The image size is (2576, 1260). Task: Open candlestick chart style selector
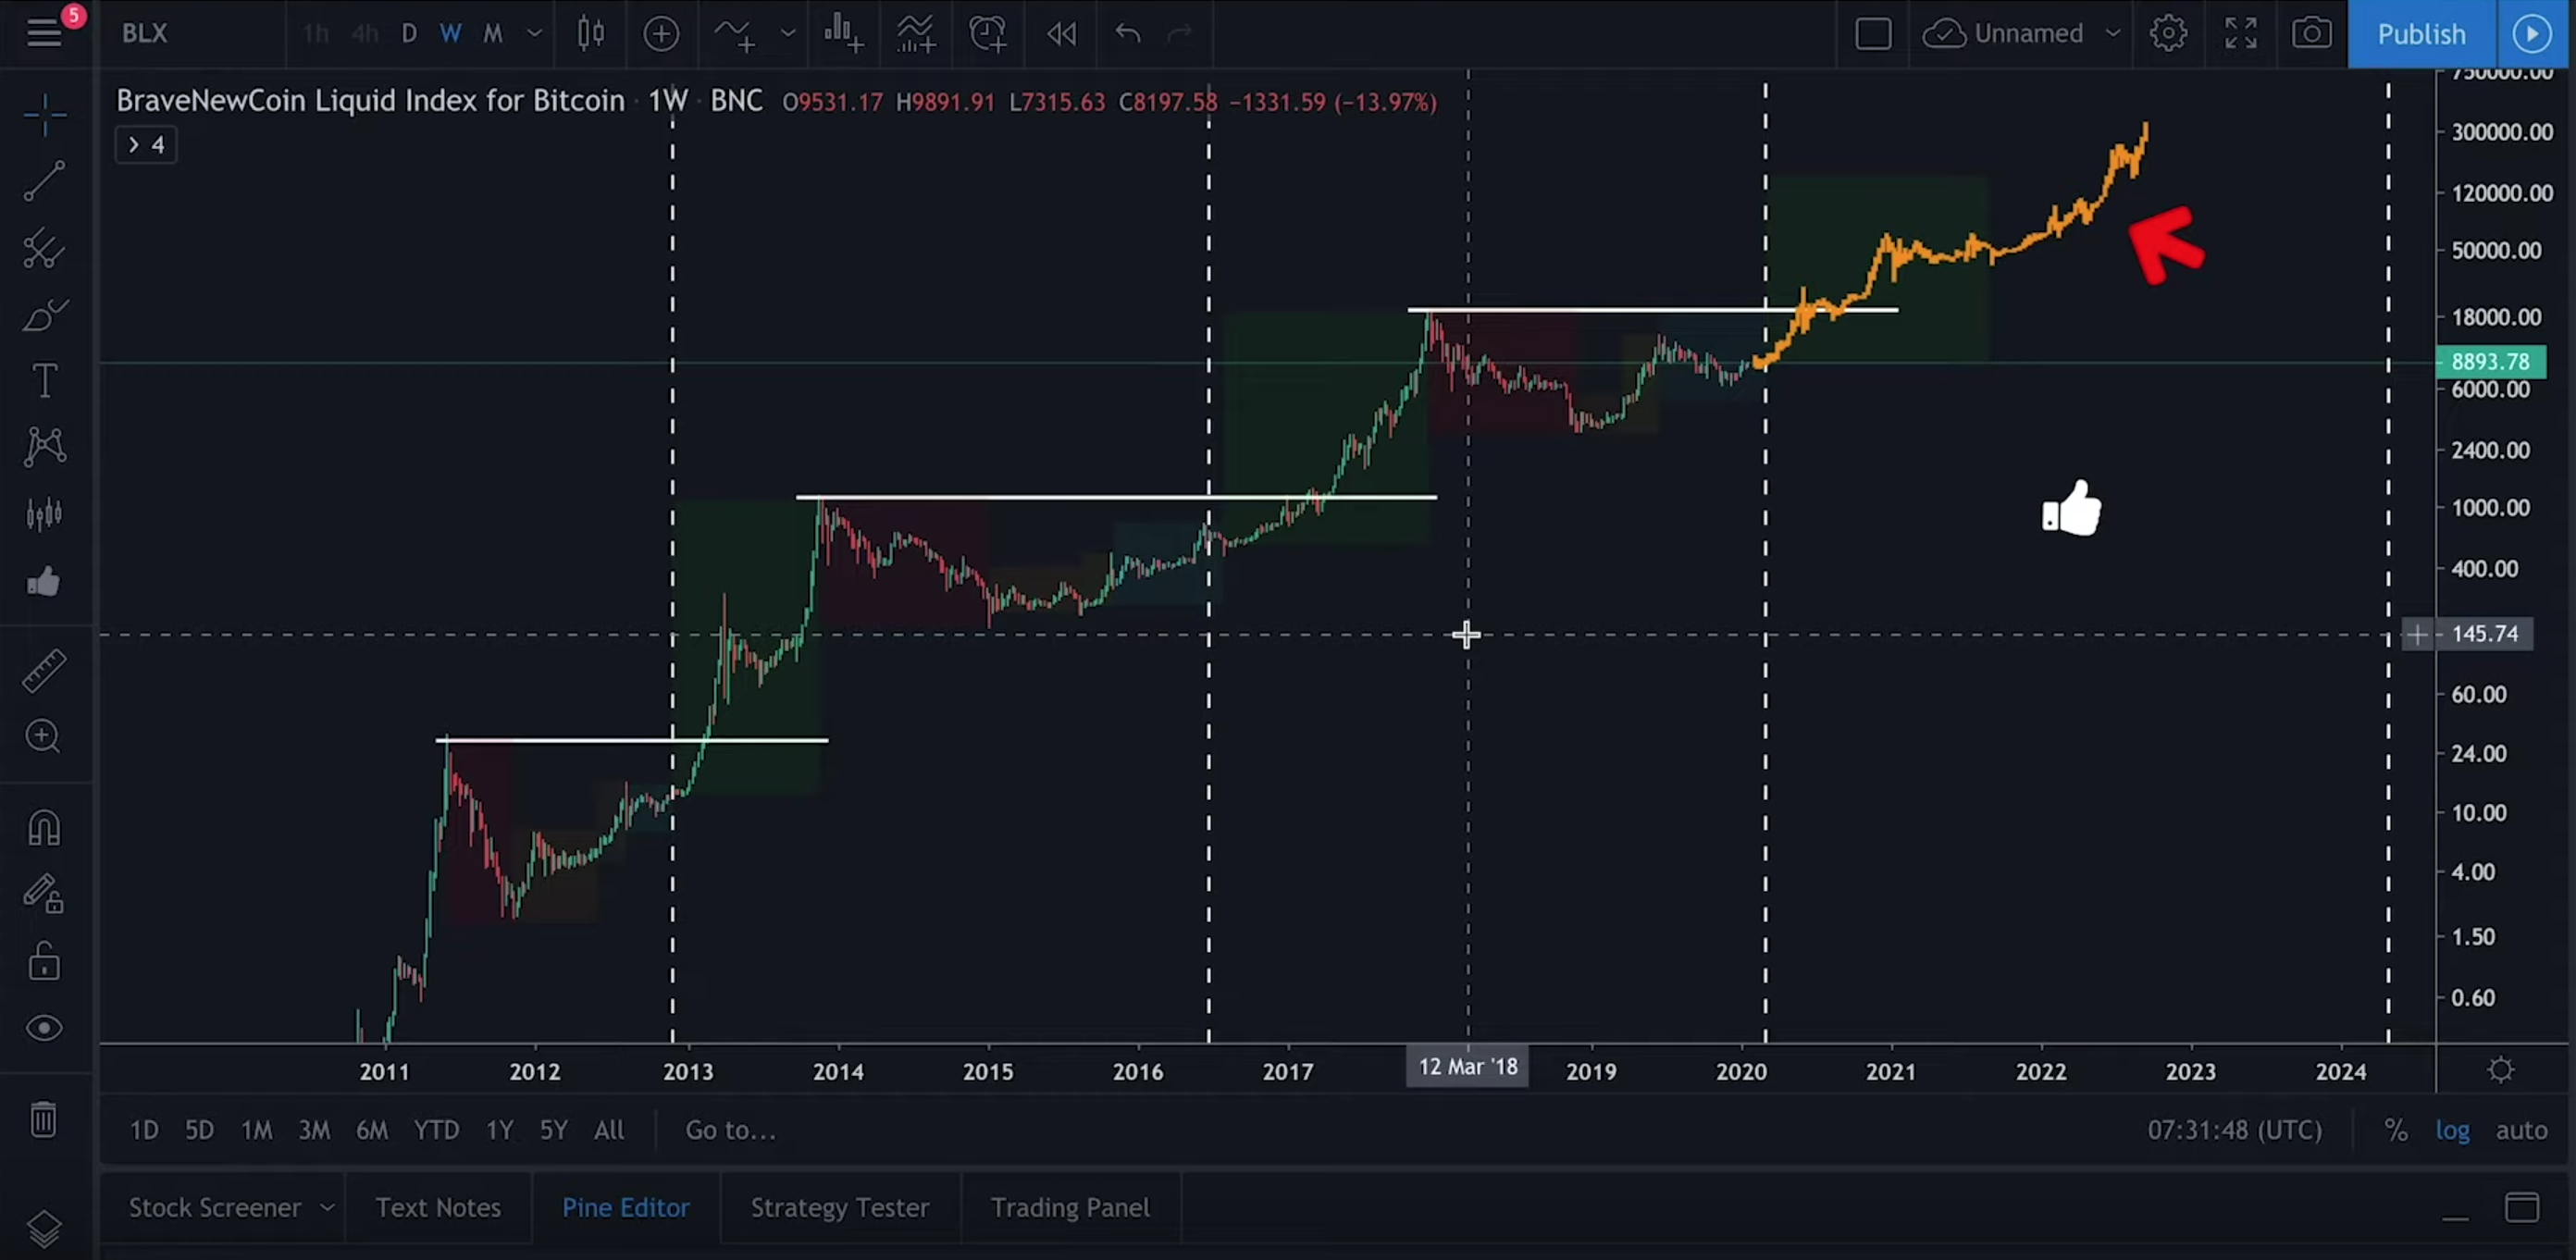click(591, 34)
